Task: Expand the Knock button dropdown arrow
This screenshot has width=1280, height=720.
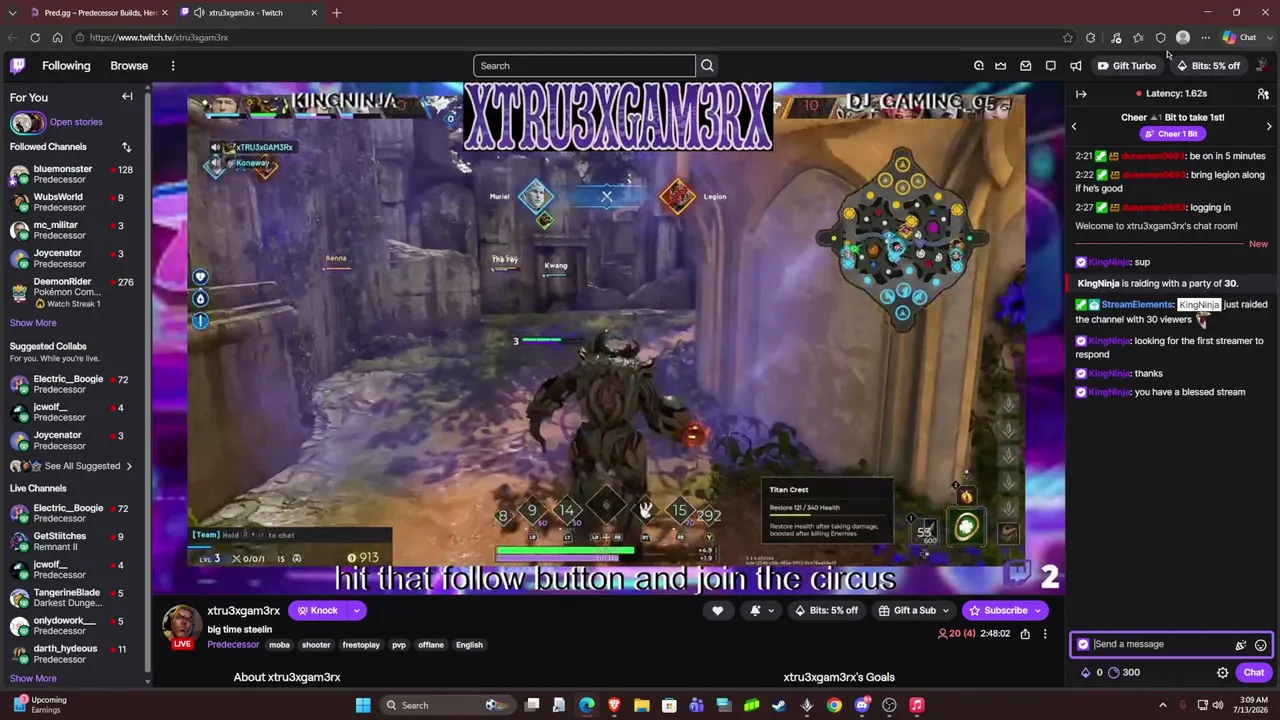Action: pos(356,610)
